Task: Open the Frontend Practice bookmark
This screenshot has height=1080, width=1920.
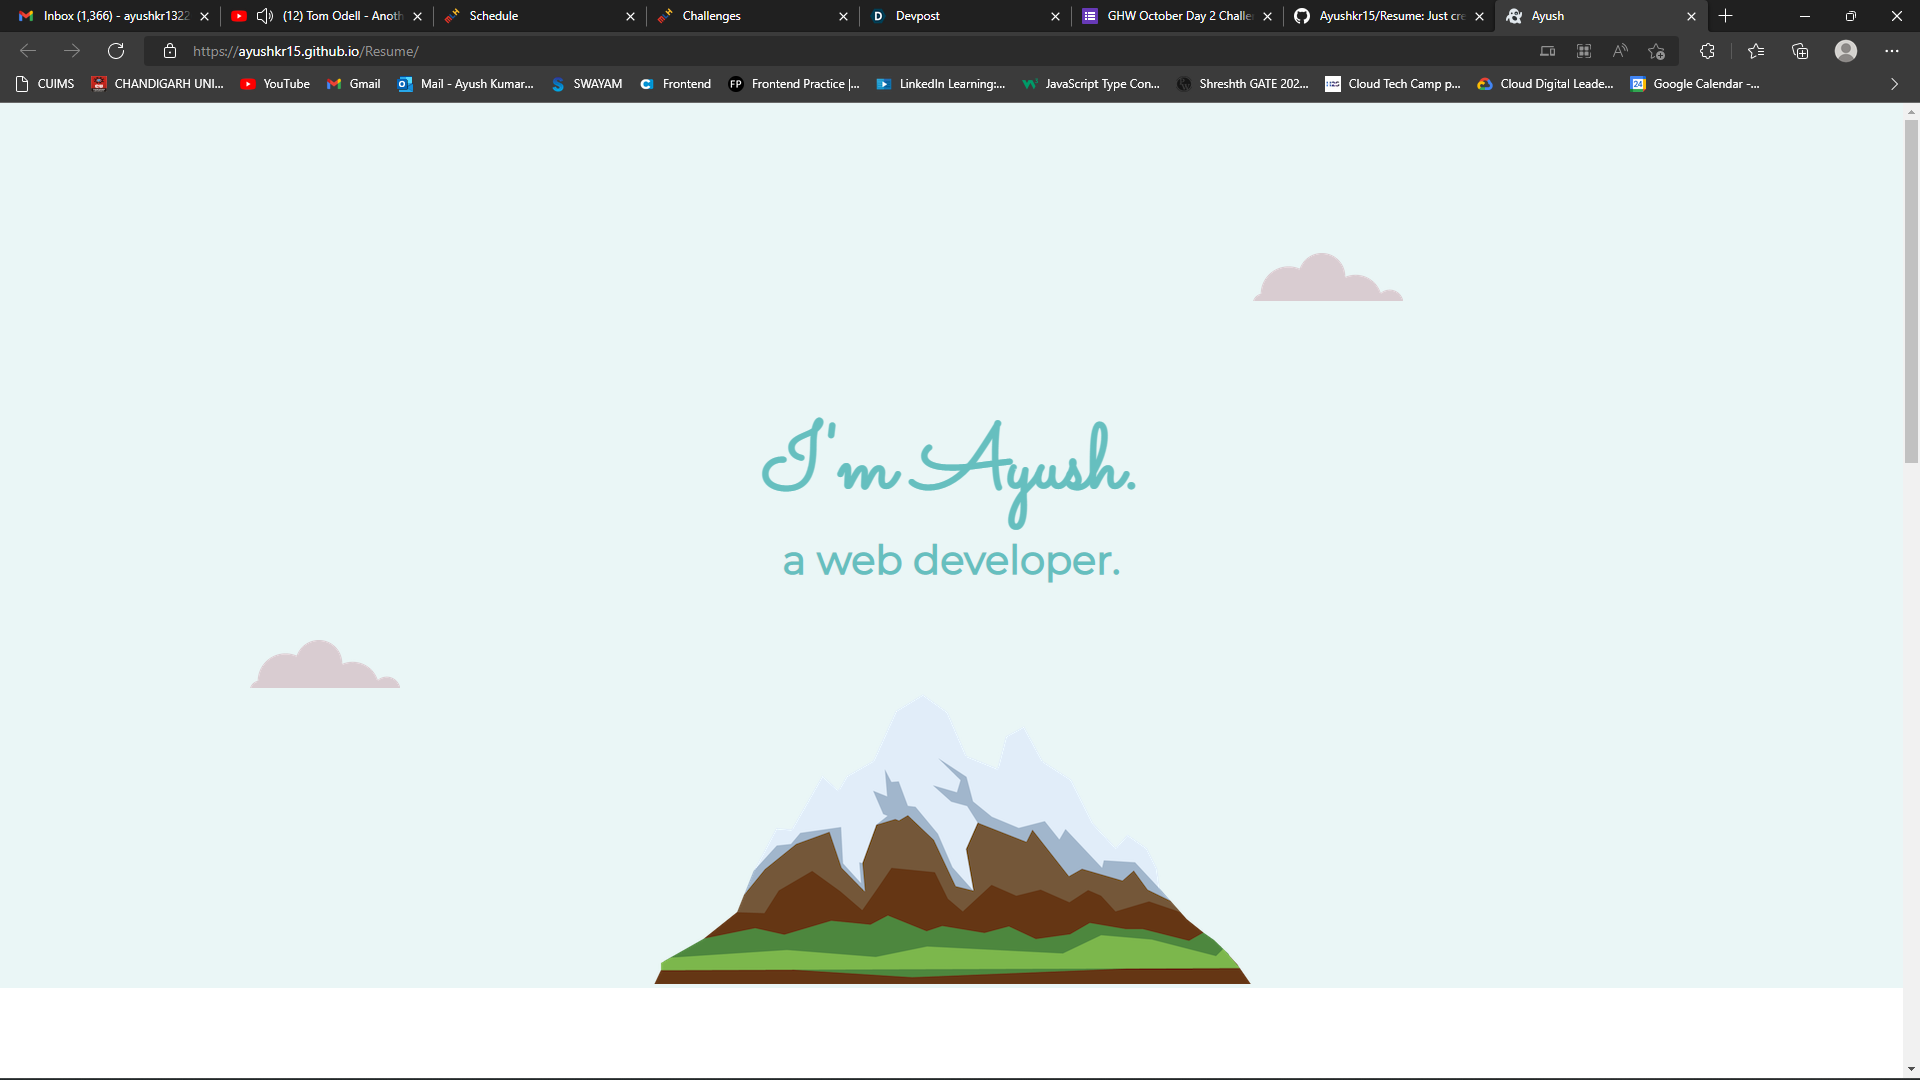Action: coord(794,84)
